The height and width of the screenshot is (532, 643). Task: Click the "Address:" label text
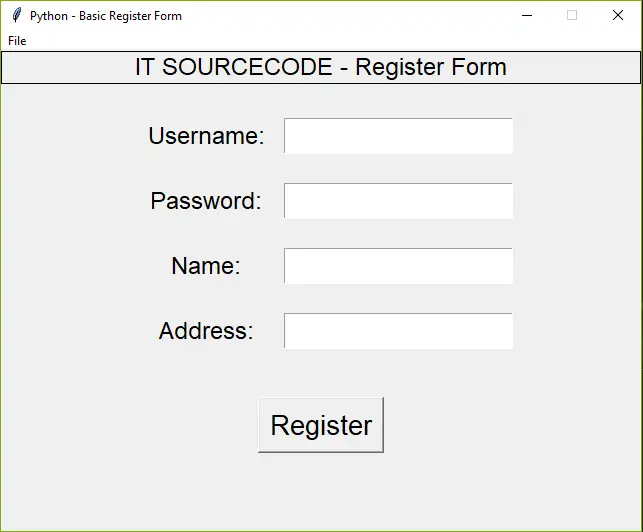click(206, 331)
